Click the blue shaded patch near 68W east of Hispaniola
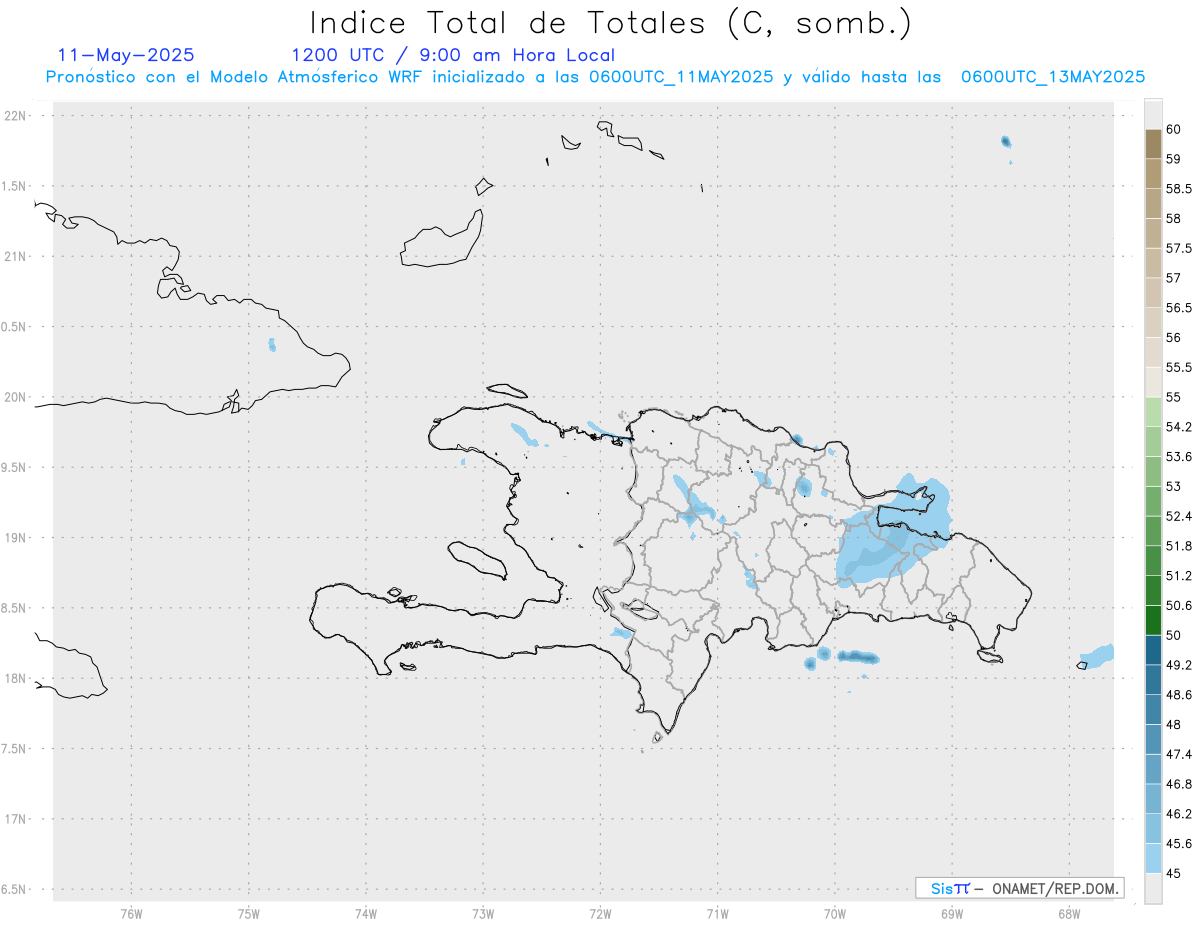Viewport: 1200px width, 927px height. coord(1097,657)
